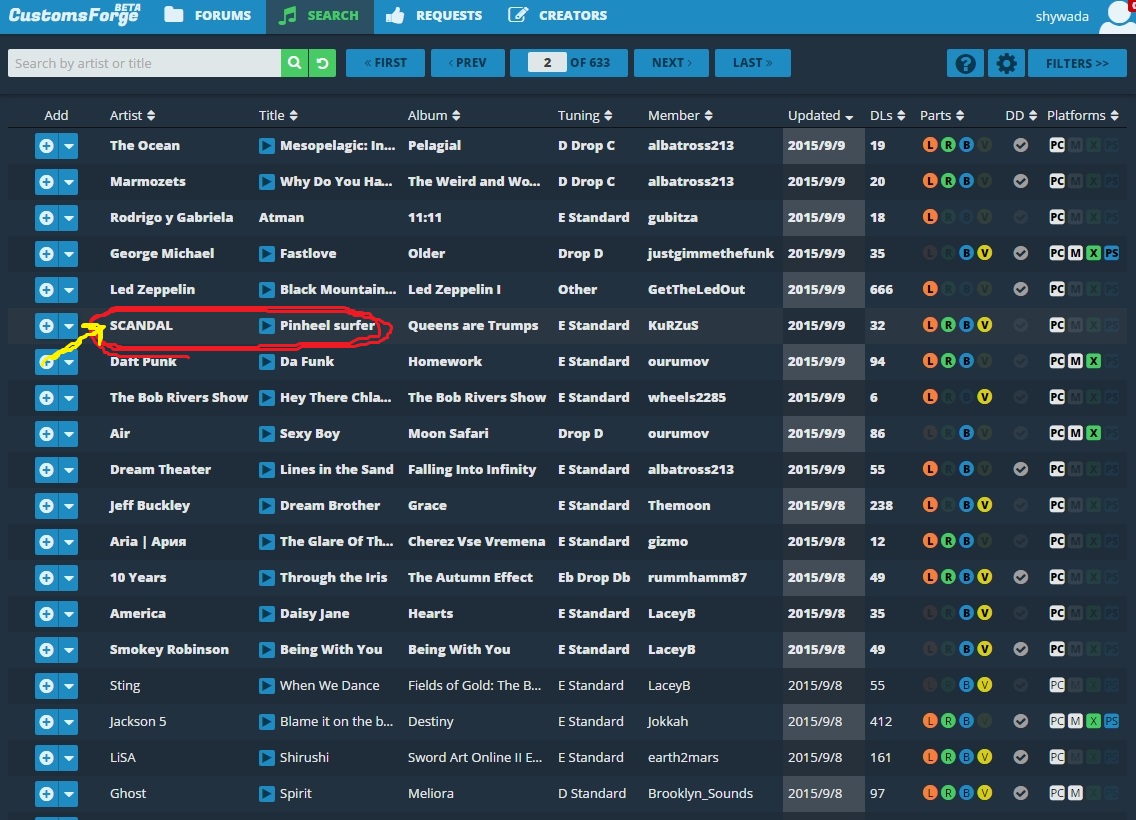1136x820 pixels.
Task: Open dropdown arrow for America row
Action: click(68, 614)
